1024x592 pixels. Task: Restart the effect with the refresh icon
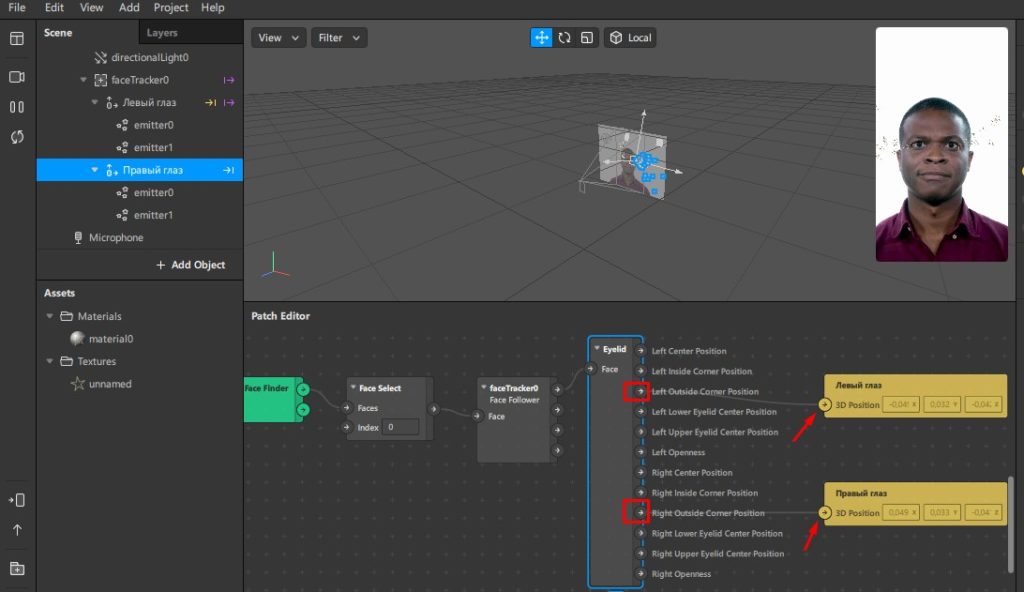pos(17,137)
